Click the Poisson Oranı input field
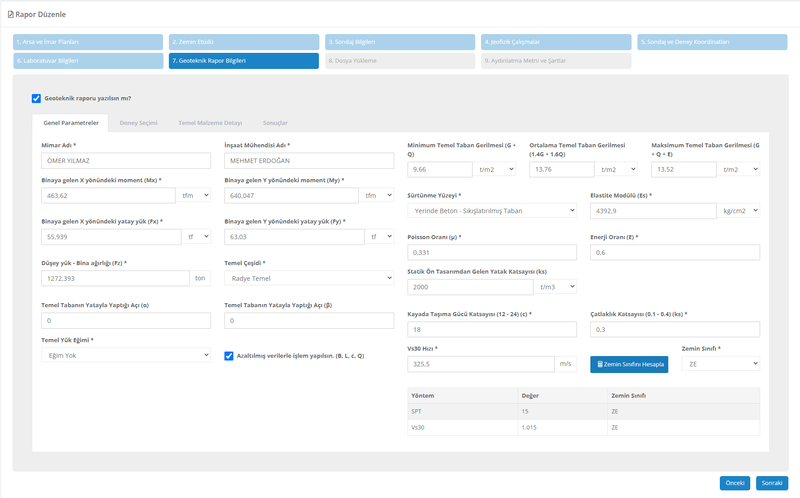Image resolution: width=800 pixels, height=498 pixels. coord(492,252)
